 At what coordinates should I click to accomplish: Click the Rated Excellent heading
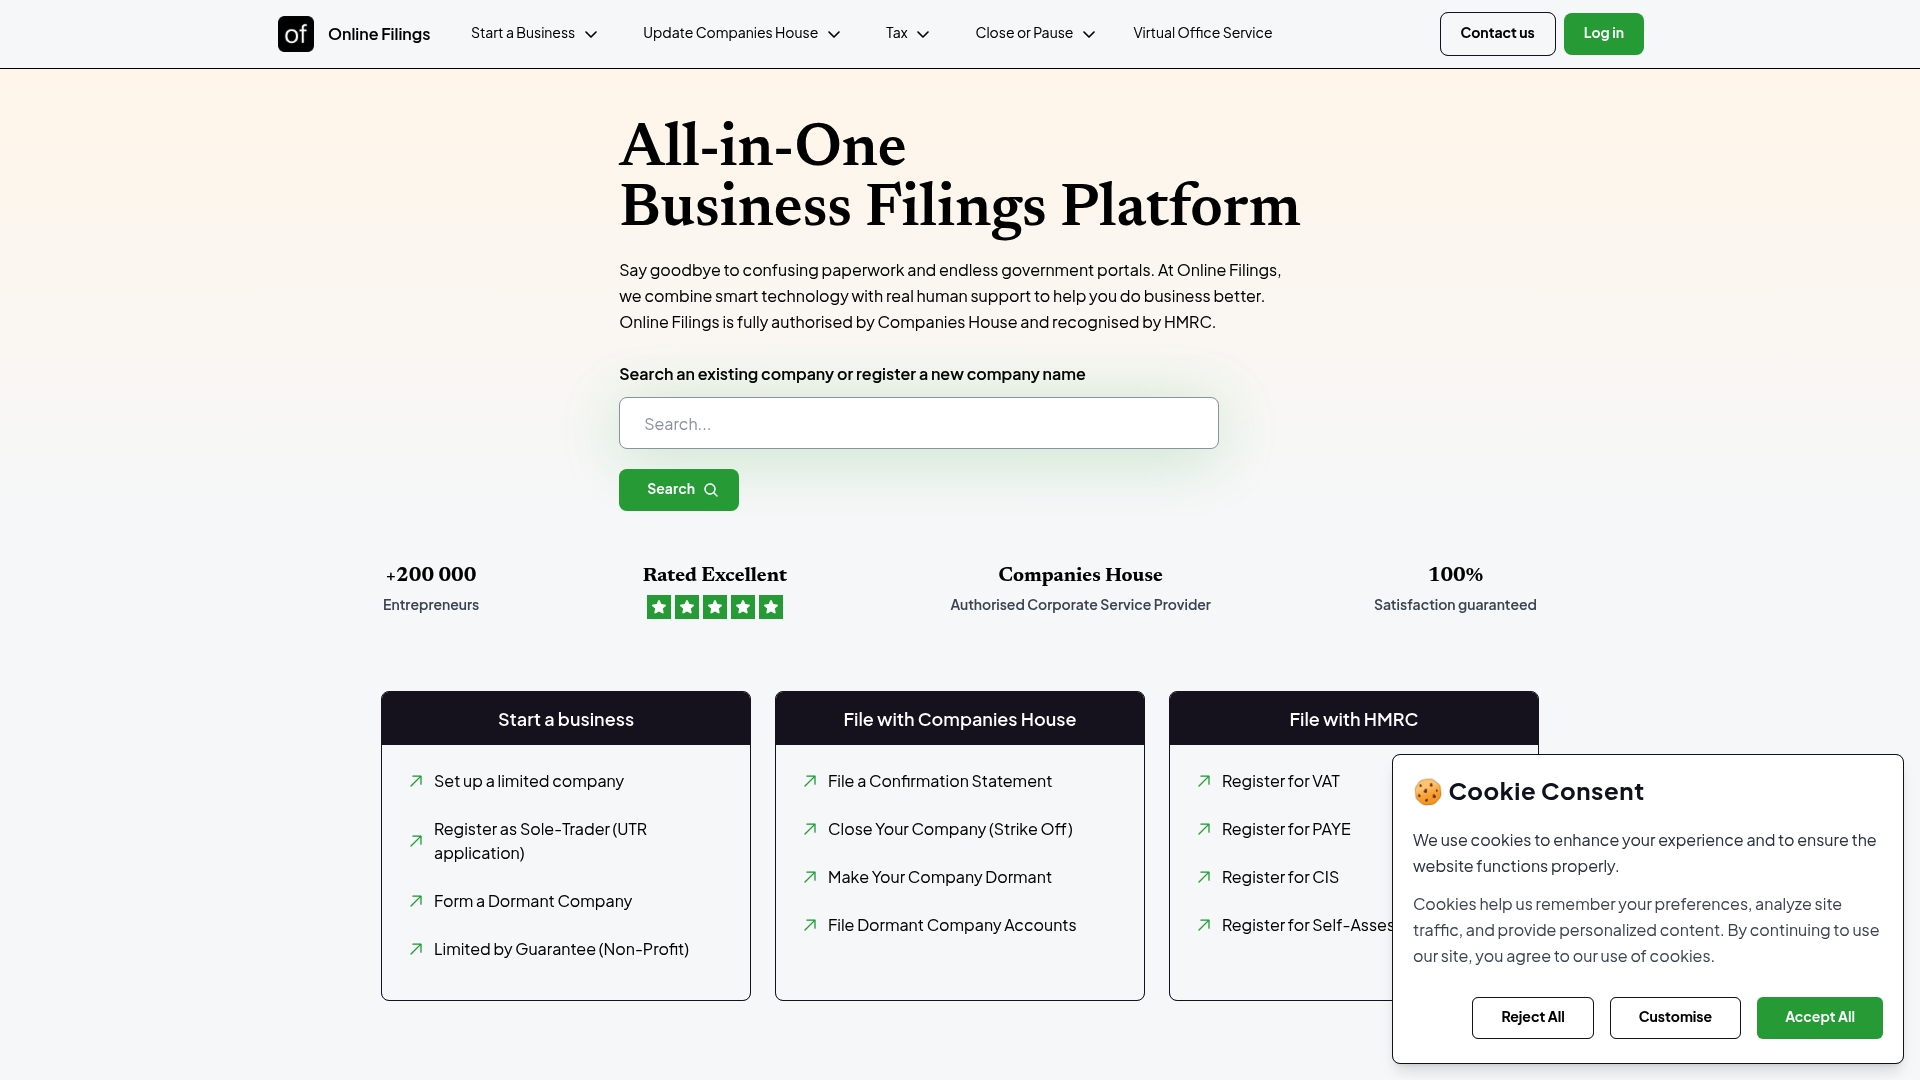point(715,574)
